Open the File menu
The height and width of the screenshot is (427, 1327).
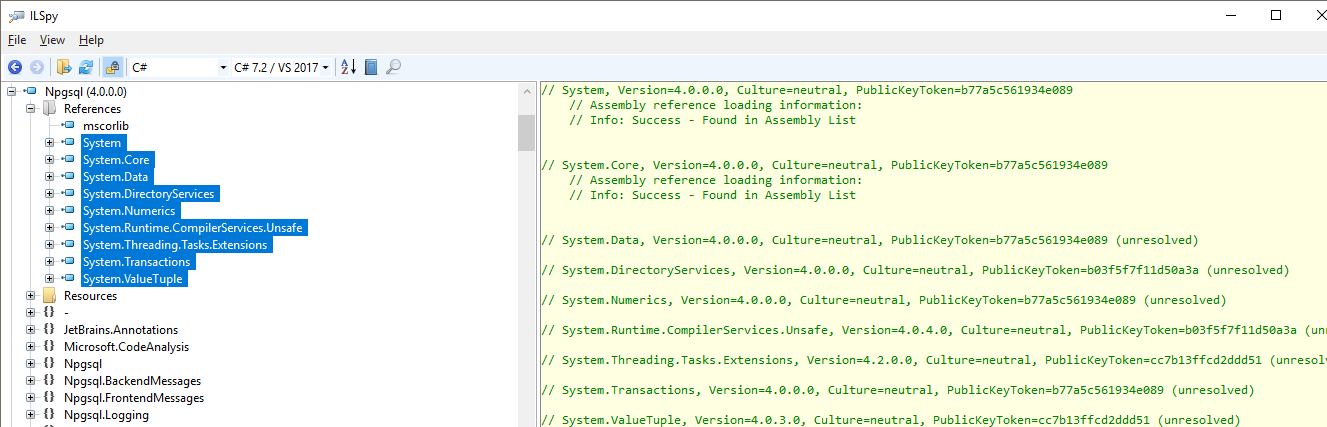coord(17,40)
